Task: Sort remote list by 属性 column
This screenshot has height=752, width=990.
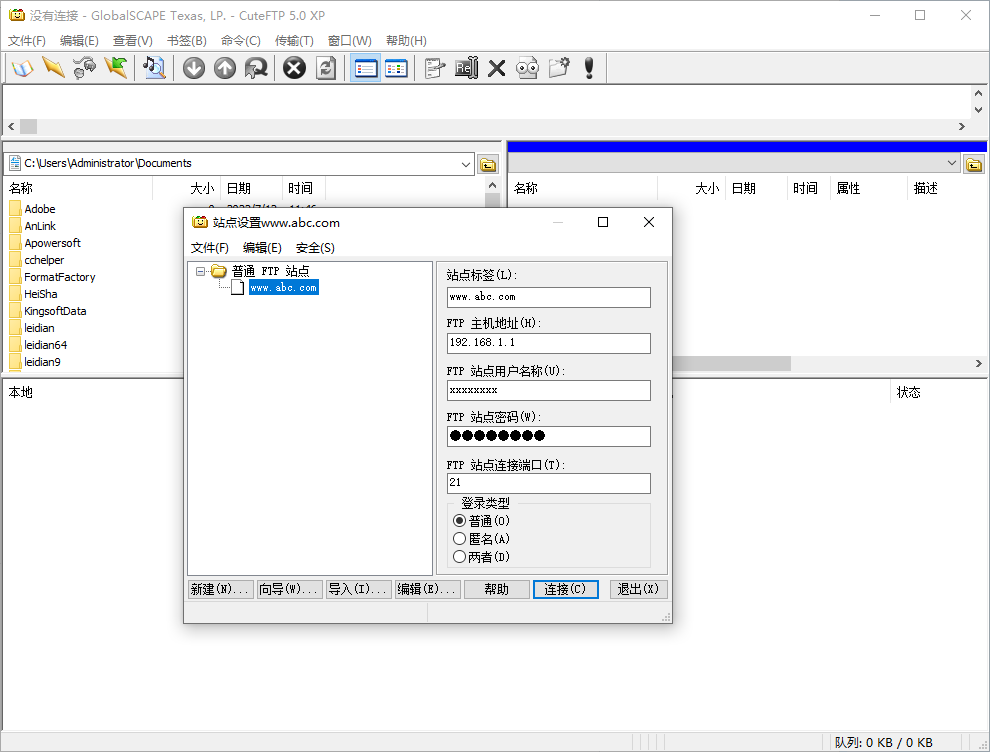Action: (x=868, y=188)
